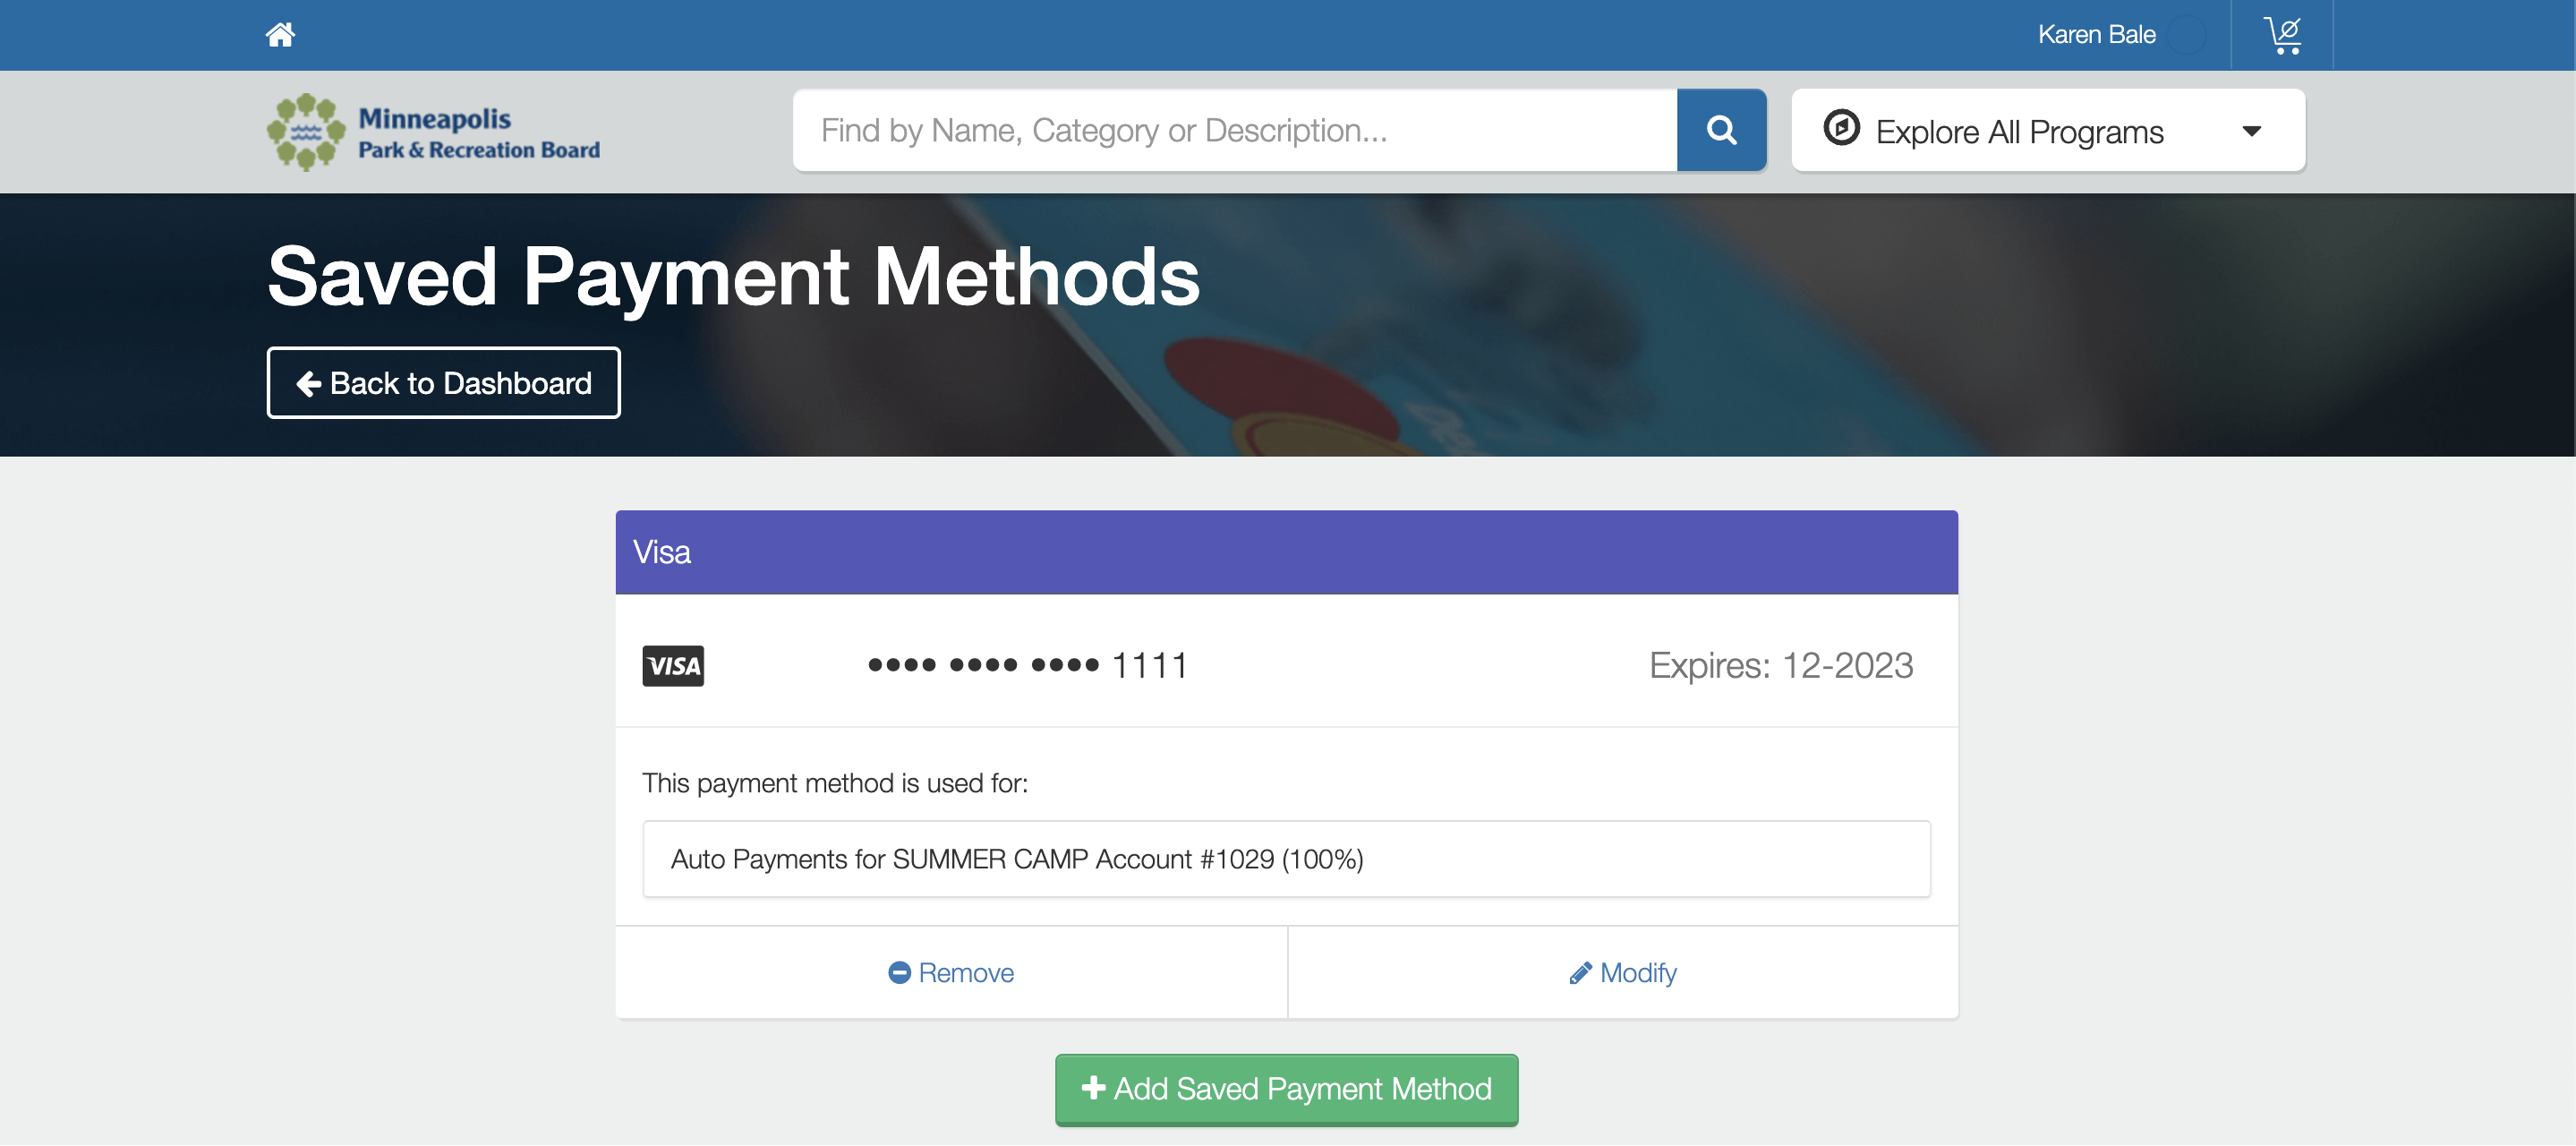Select the Visa card header bar
The image size is (2576, 1146).
tap(1287, 552)
